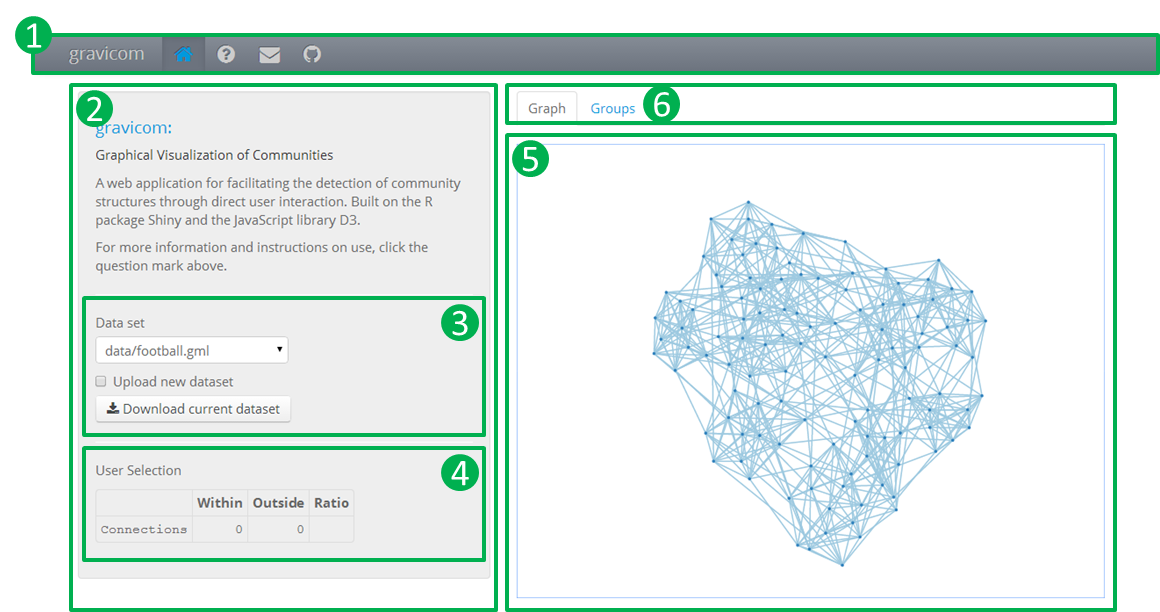Click the Outside column header
The image size is (1160, 612).
click(278, 502)
